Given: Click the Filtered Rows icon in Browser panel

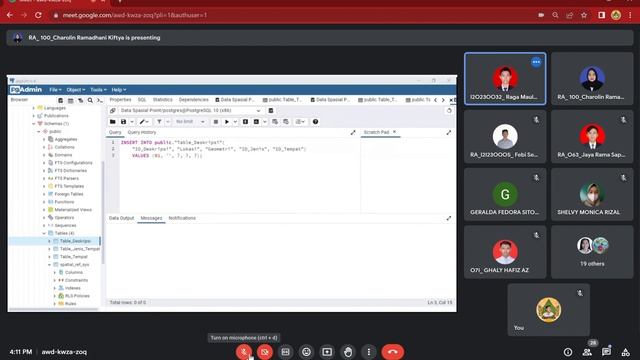Looking at the screenshot, I should click(x=80, y=100).
